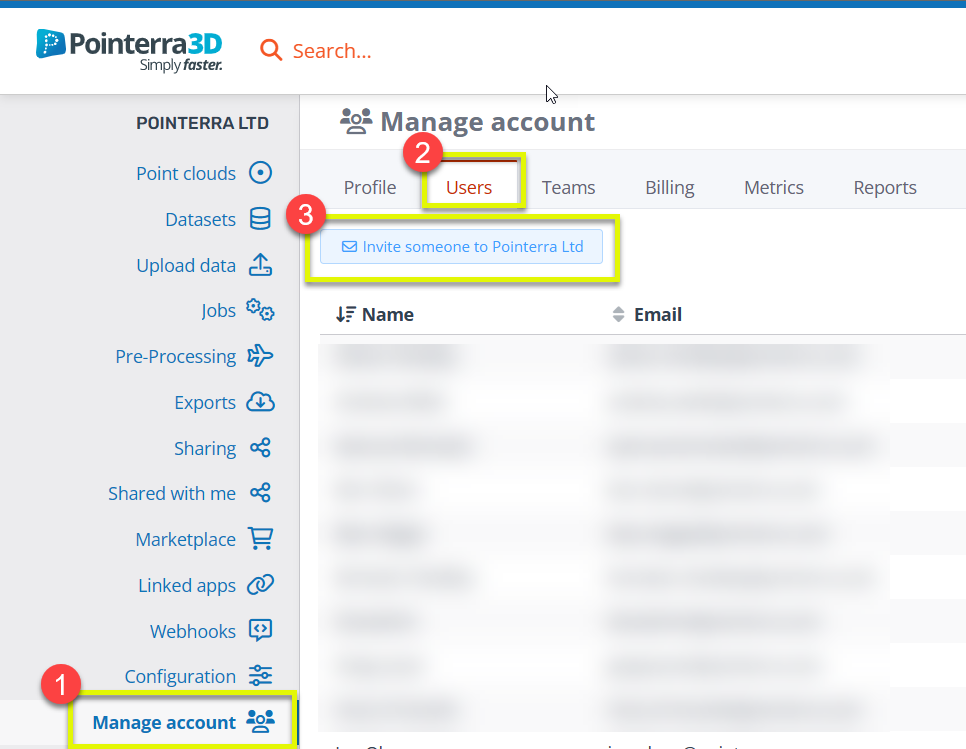Focus the Search... input field
The image size is (966, 749).
pos(332,51)
